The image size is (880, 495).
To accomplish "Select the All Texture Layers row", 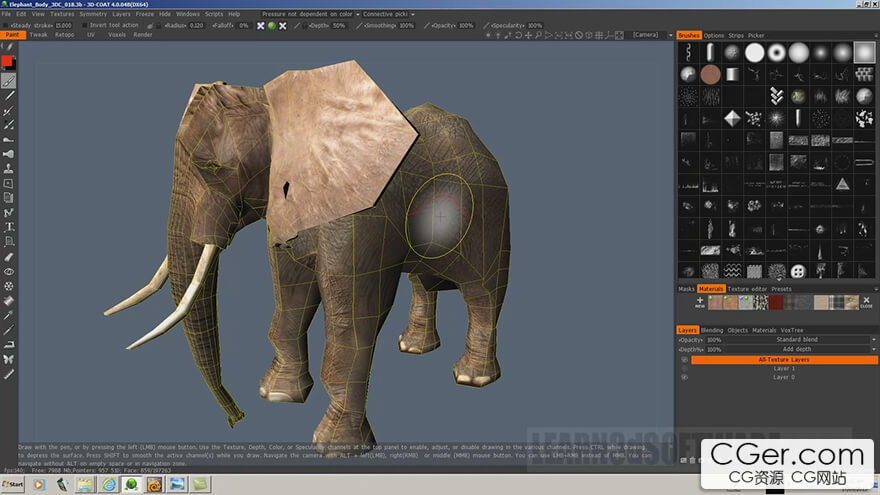I will pyautogui.click(x=784, y=360).
